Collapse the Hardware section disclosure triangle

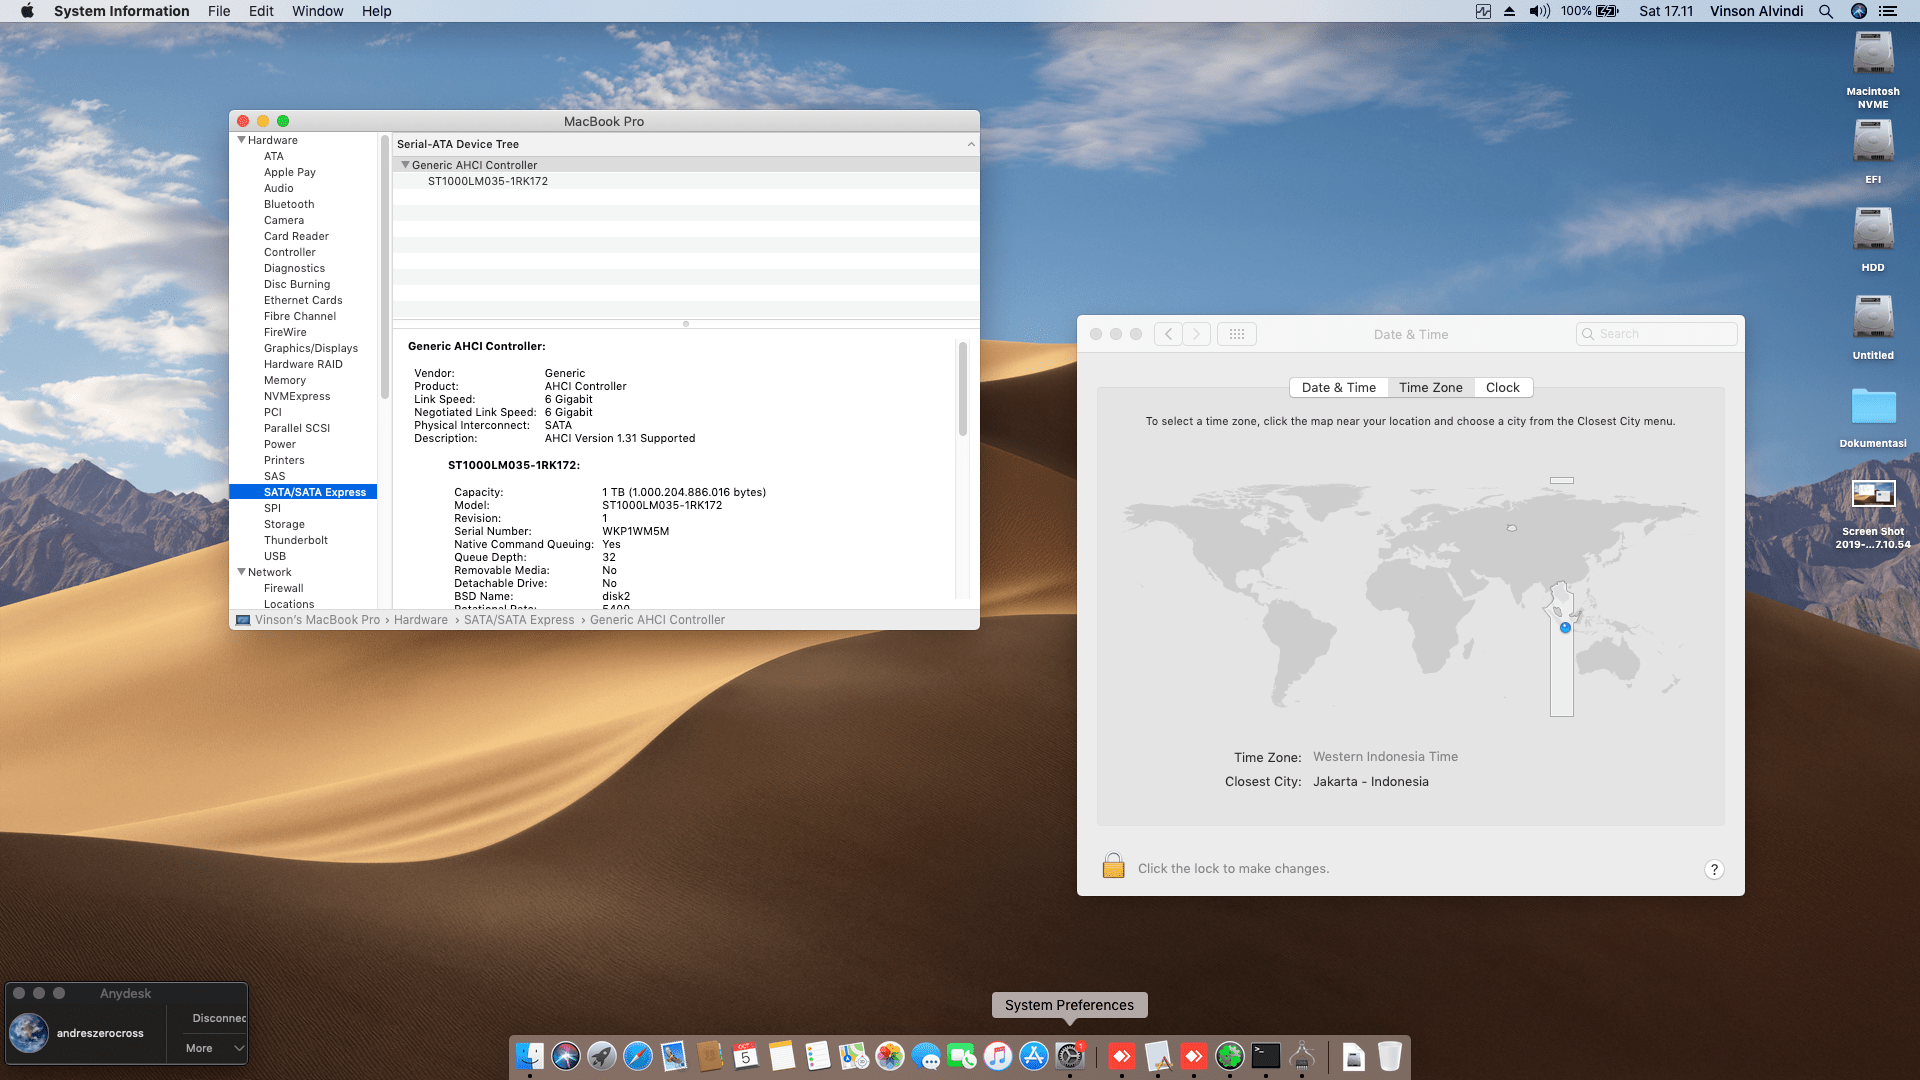[x=241, y=140]
